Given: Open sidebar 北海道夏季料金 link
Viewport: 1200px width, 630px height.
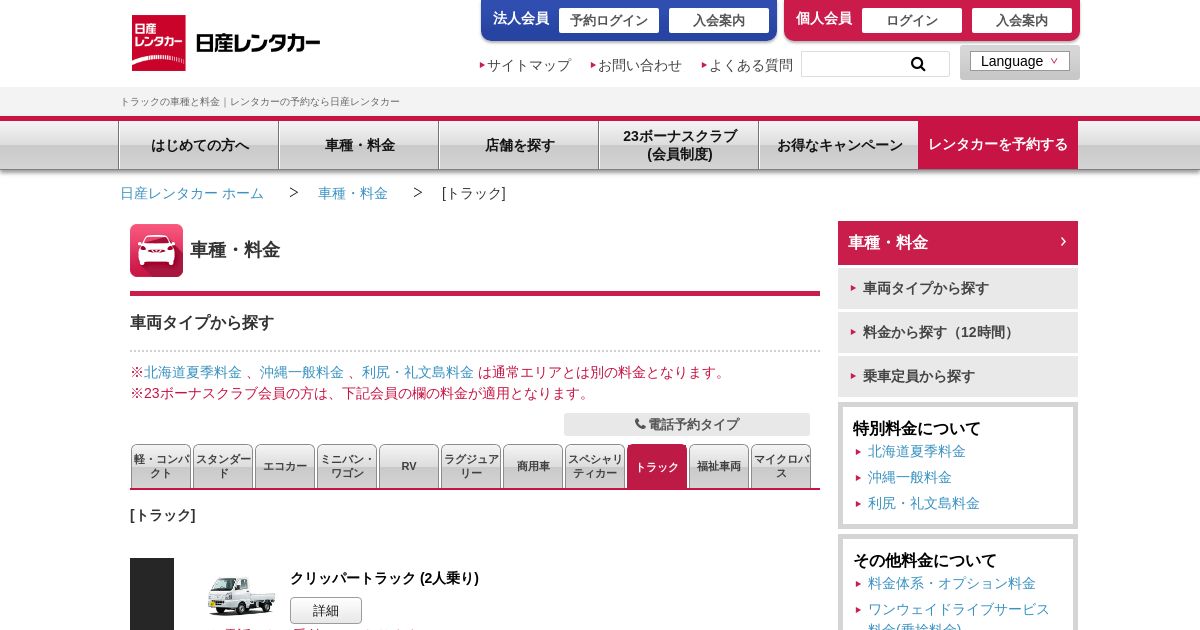Looking at the screenshot, I should [917, 451].
